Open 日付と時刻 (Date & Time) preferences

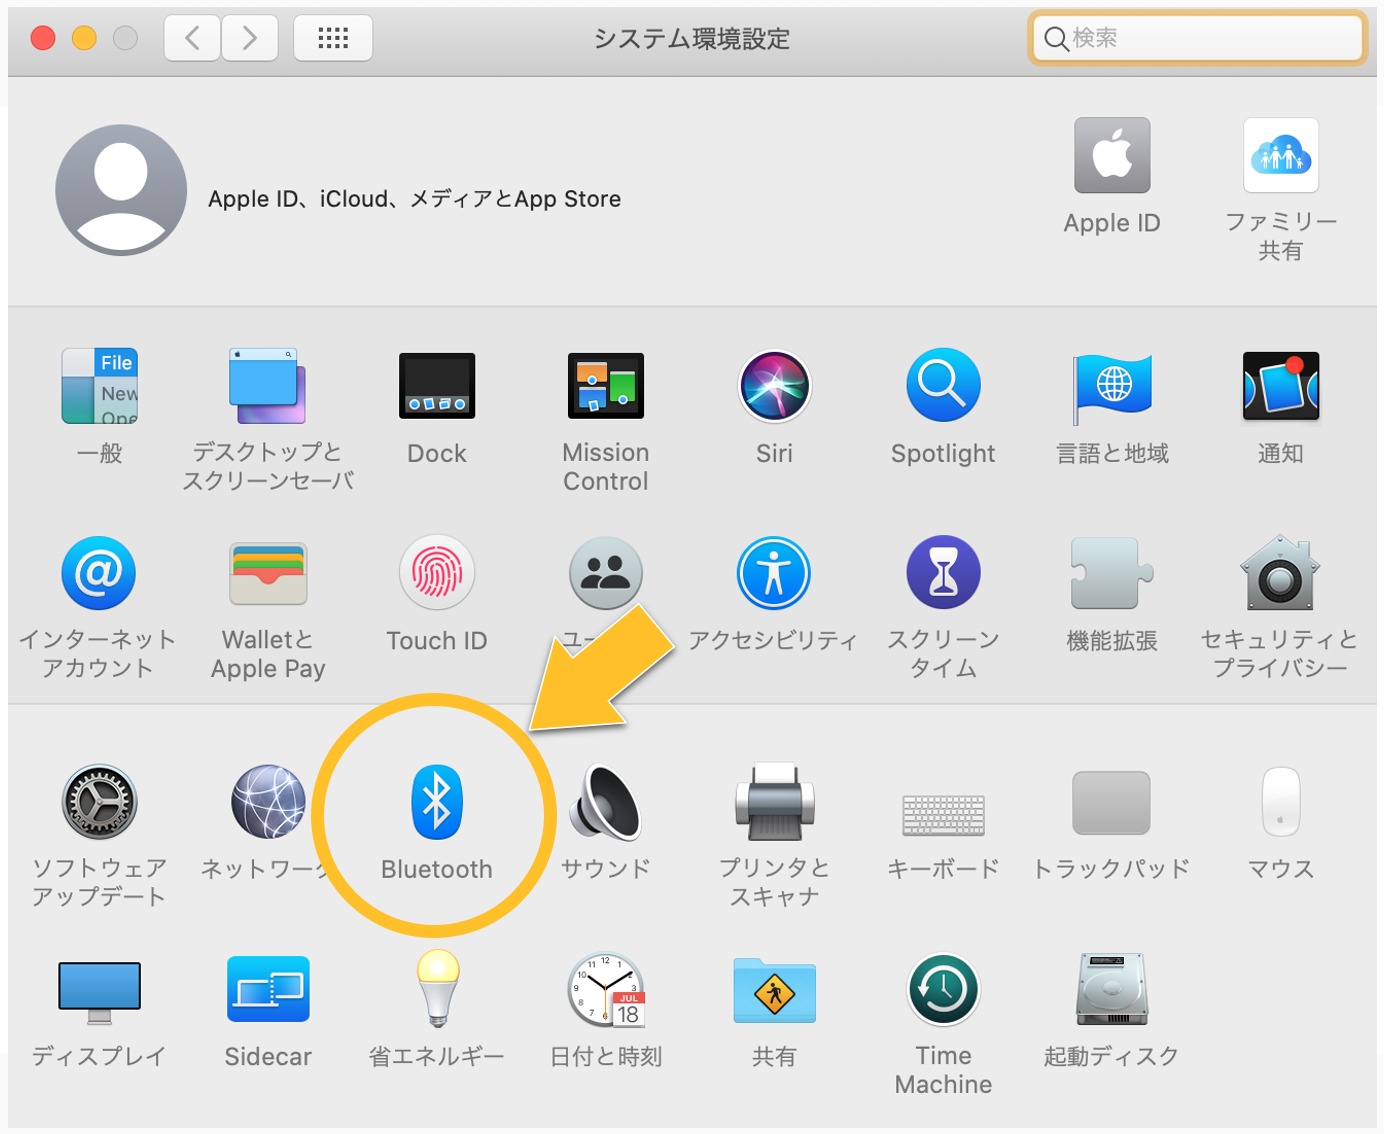coord(606,989)
